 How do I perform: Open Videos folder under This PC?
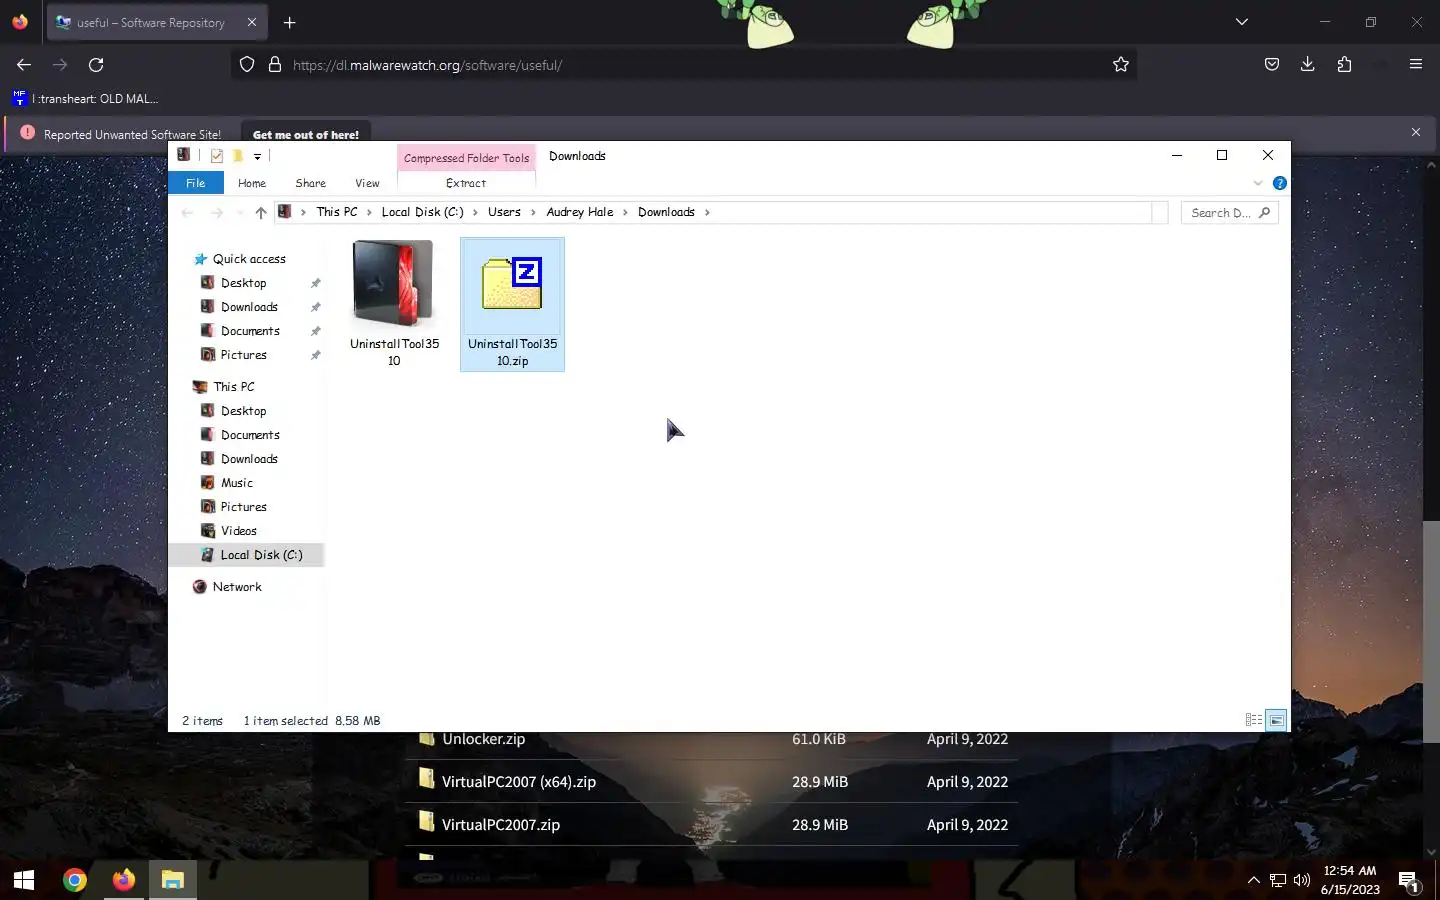(239, 531)
